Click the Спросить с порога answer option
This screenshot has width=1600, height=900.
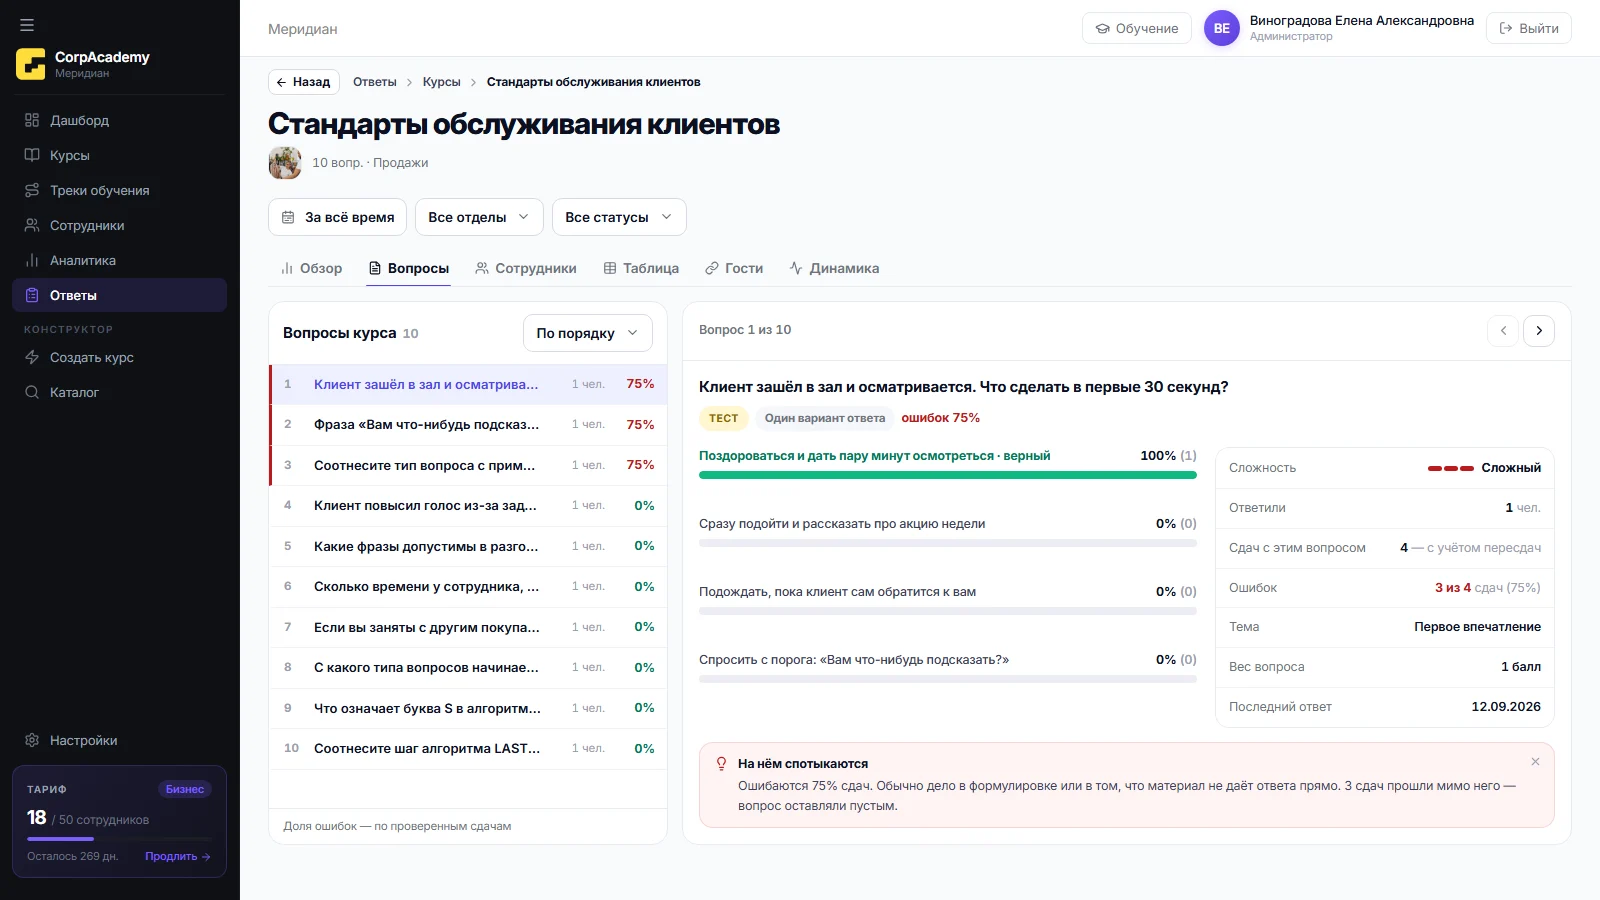point(948,667)
